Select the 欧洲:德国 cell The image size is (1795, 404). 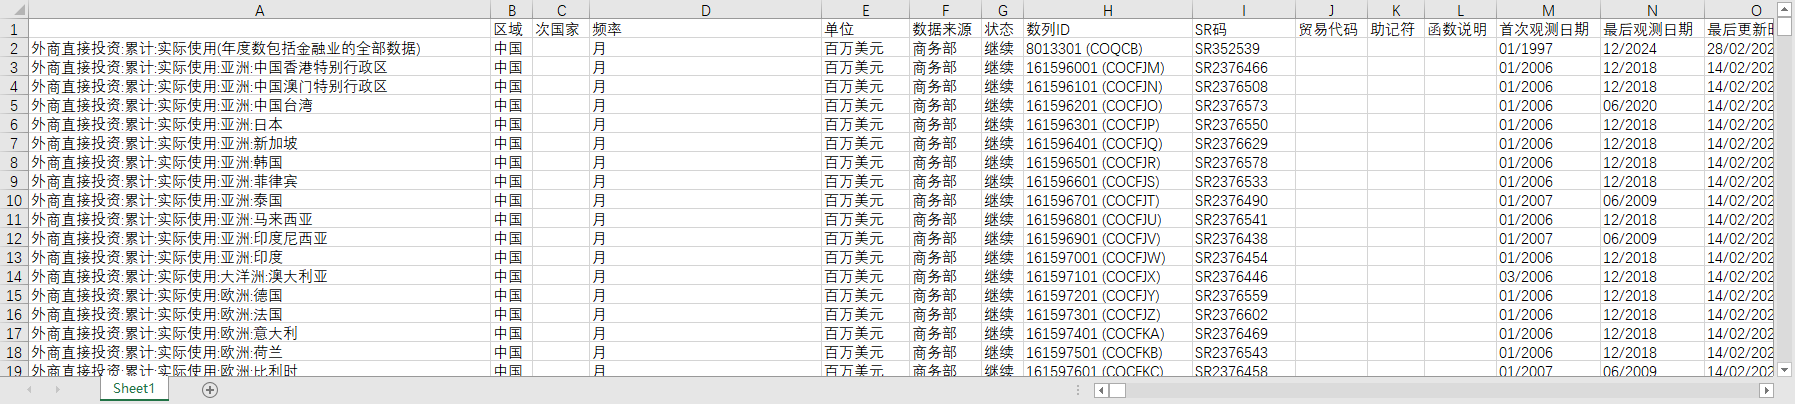tap(260, 295)
